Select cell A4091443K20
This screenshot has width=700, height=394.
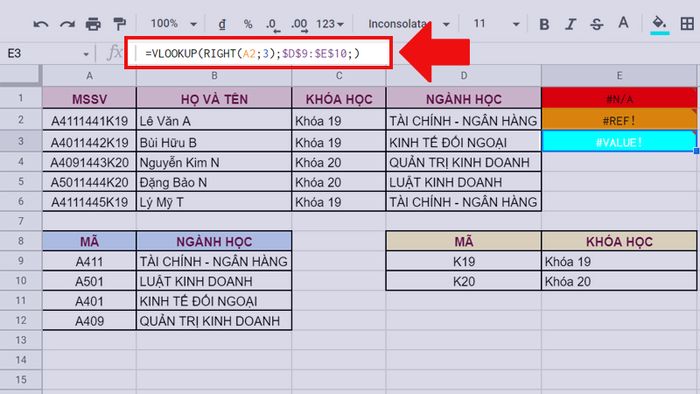[89, 162]
